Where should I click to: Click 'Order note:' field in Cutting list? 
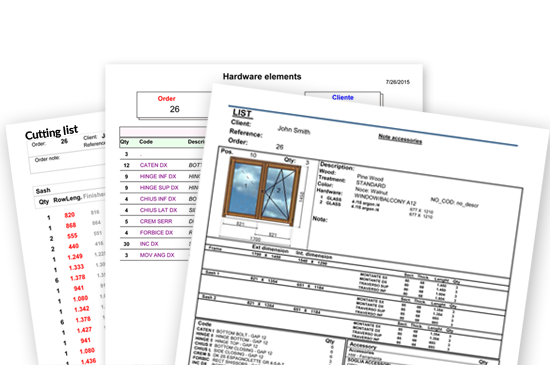click(x=47, y=159)
